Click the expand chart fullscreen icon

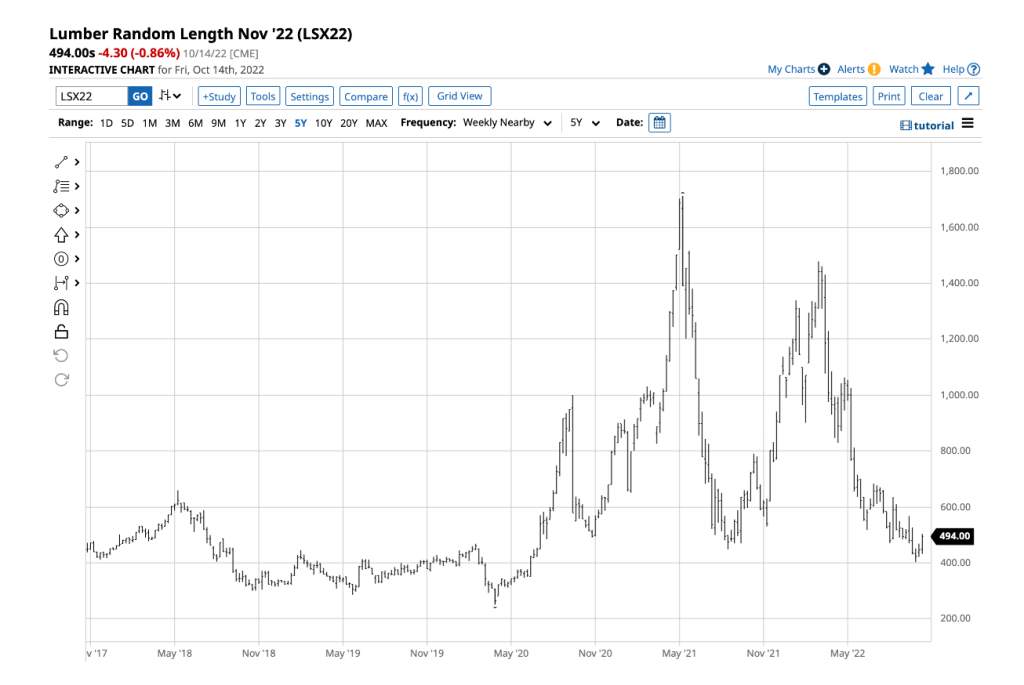[x=967, y=96]
